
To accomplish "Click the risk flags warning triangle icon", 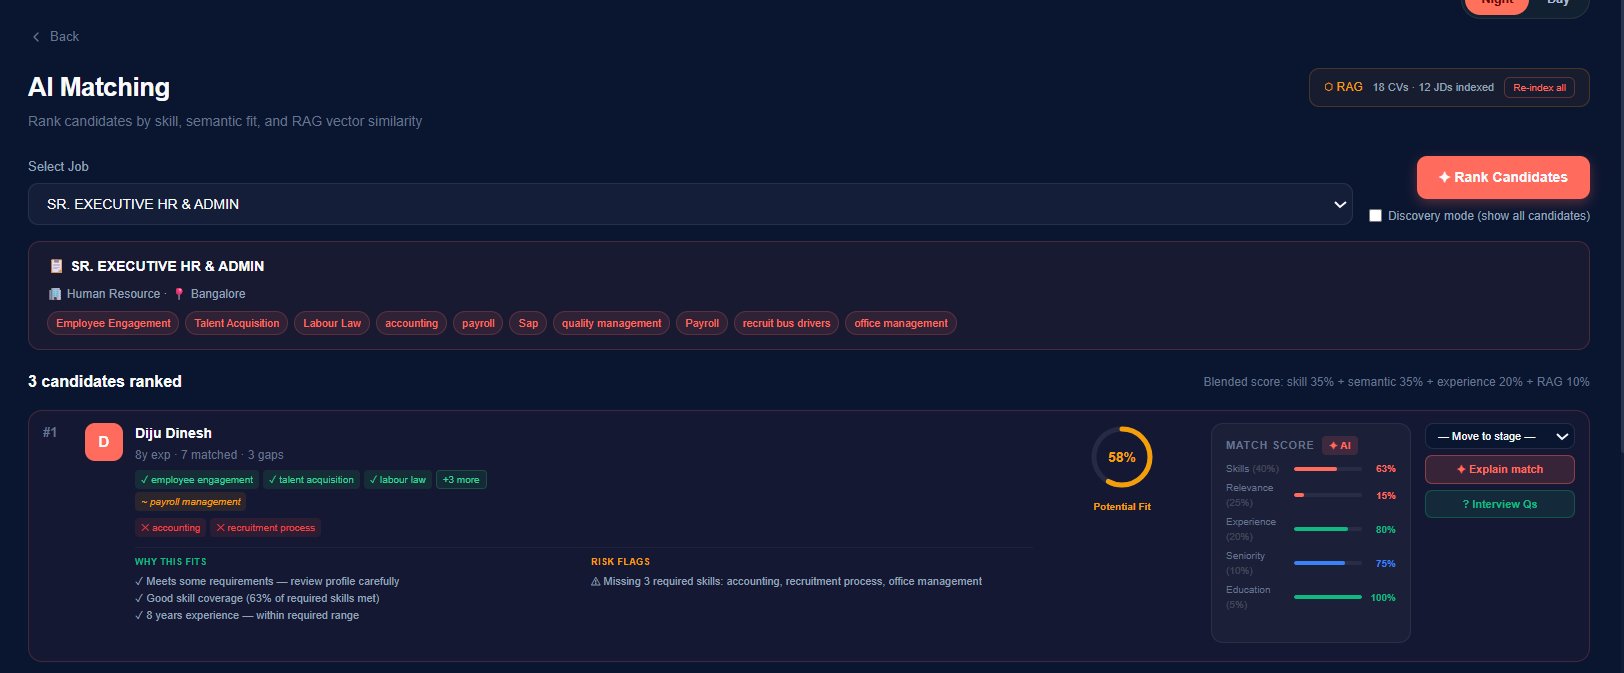I will [596, 581].
